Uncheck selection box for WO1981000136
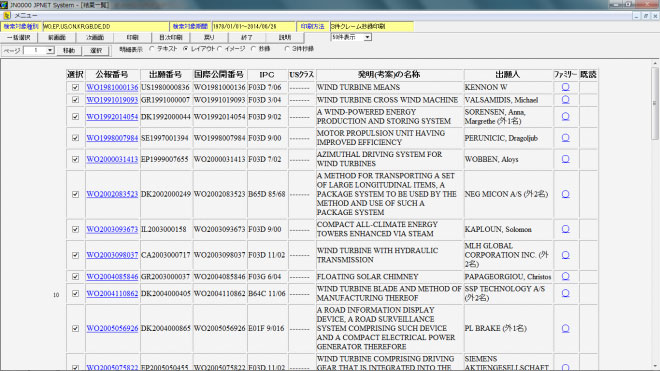The image size is (660, 371). coord(75,87)
